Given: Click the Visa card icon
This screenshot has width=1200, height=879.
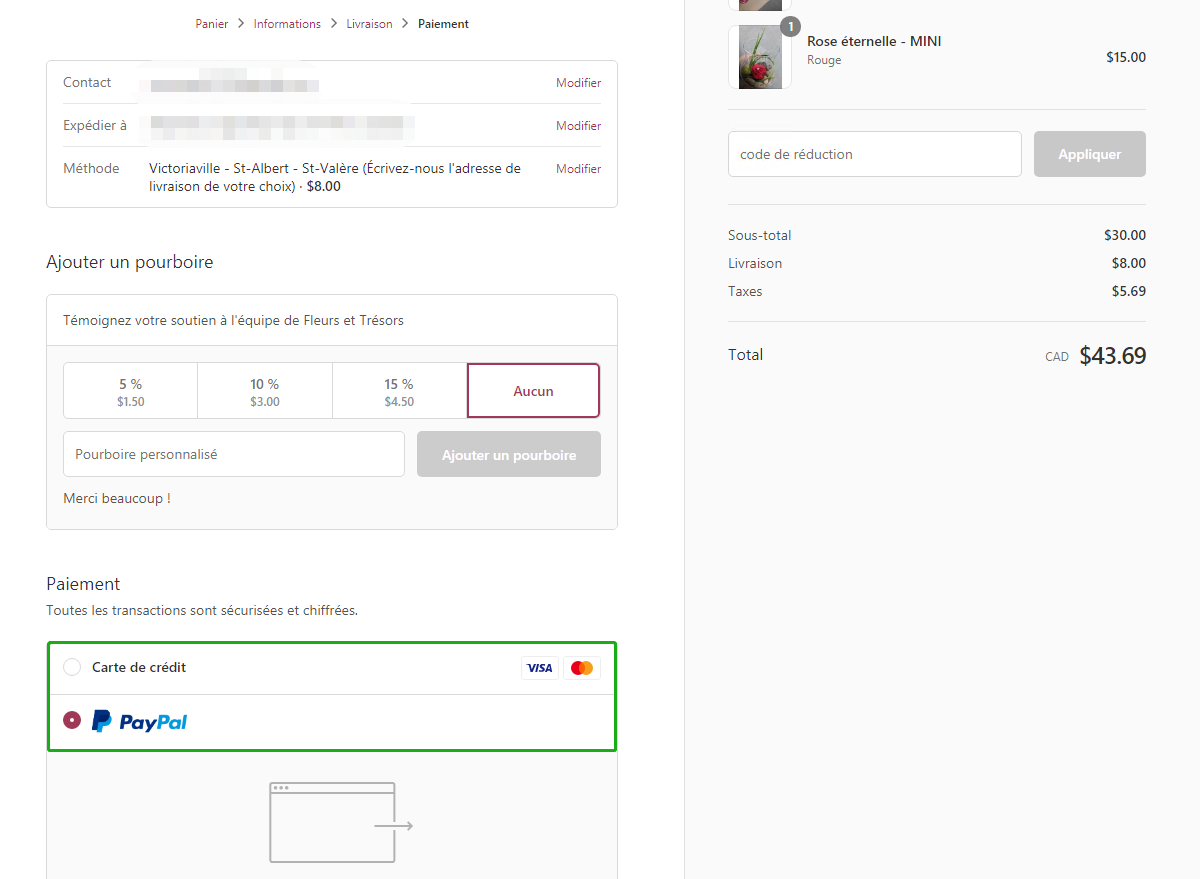Looking at the screenshot, I should click(x=539, y=668).
